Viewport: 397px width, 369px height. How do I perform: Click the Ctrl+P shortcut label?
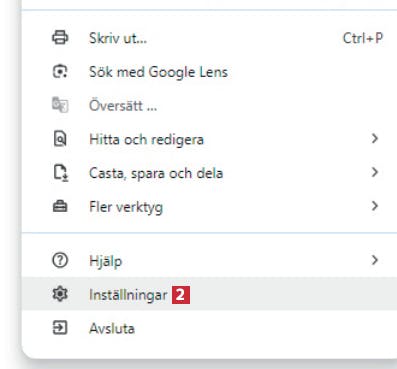coord(363,38)
